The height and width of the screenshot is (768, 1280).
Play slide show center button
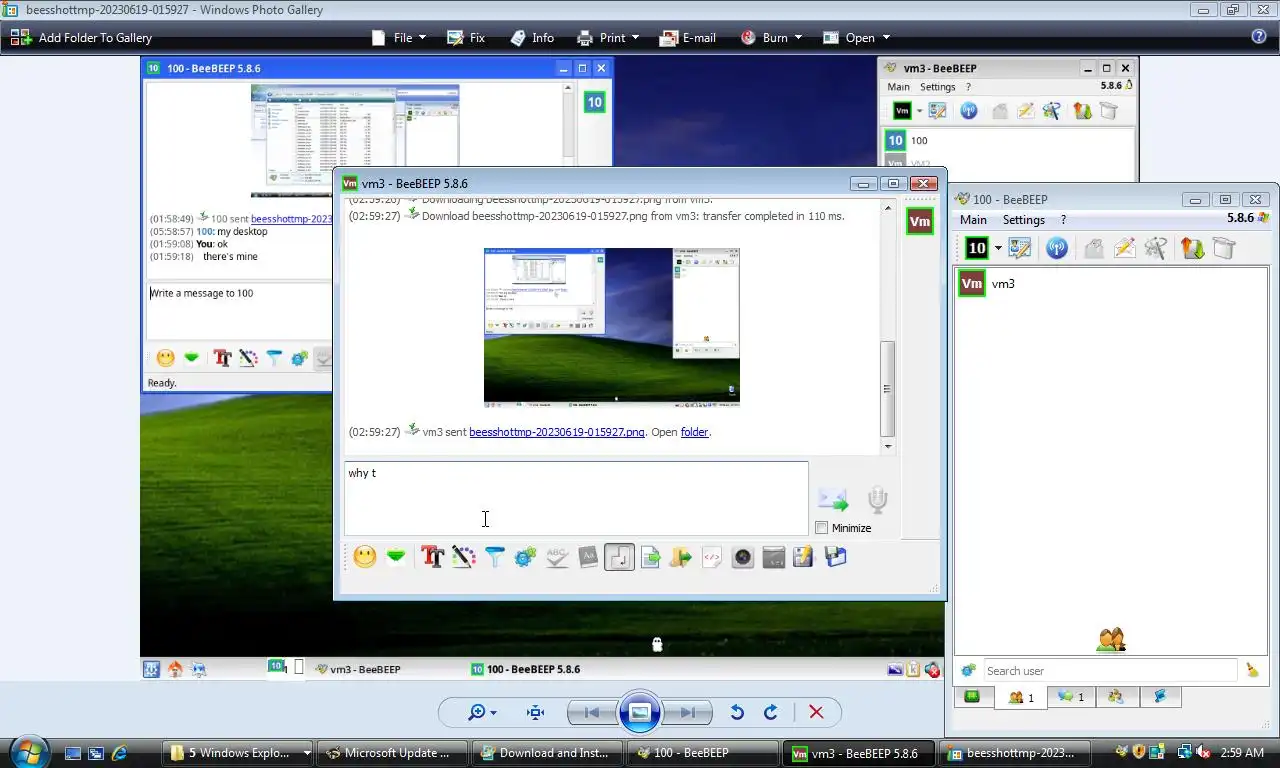click(x=639, y=712)
